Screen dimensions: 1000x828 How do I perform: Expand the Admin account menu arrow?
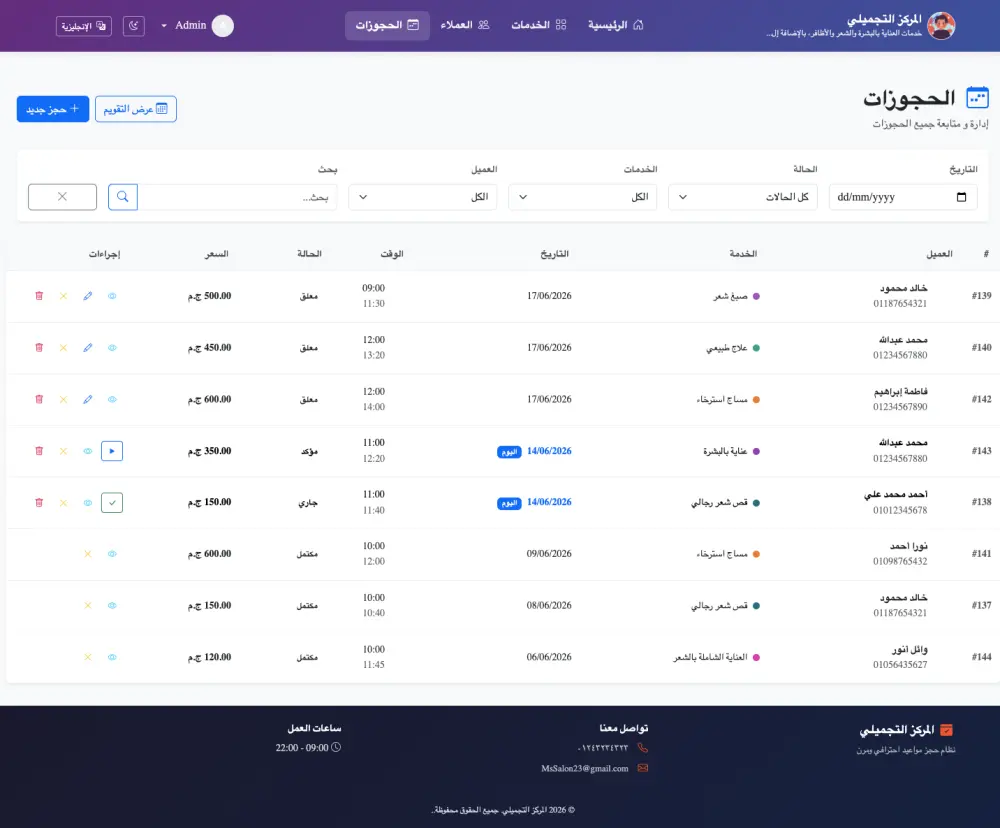pos(164,26)
